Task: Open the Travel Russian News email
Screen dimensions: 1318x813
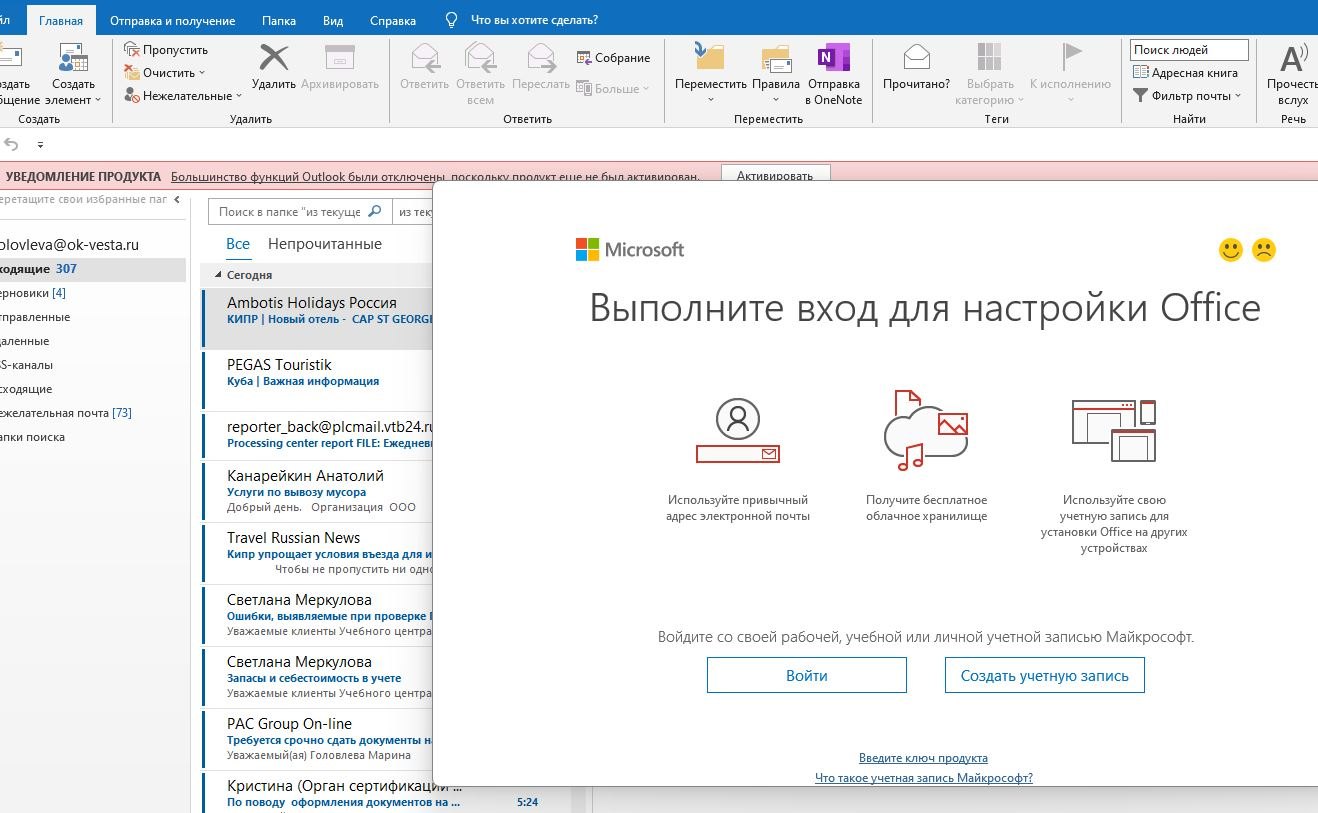Action: [317, 553]
